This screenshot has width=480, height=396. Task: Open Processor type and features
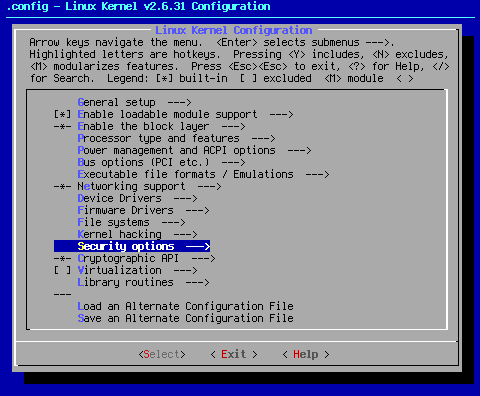click(176, 138)
